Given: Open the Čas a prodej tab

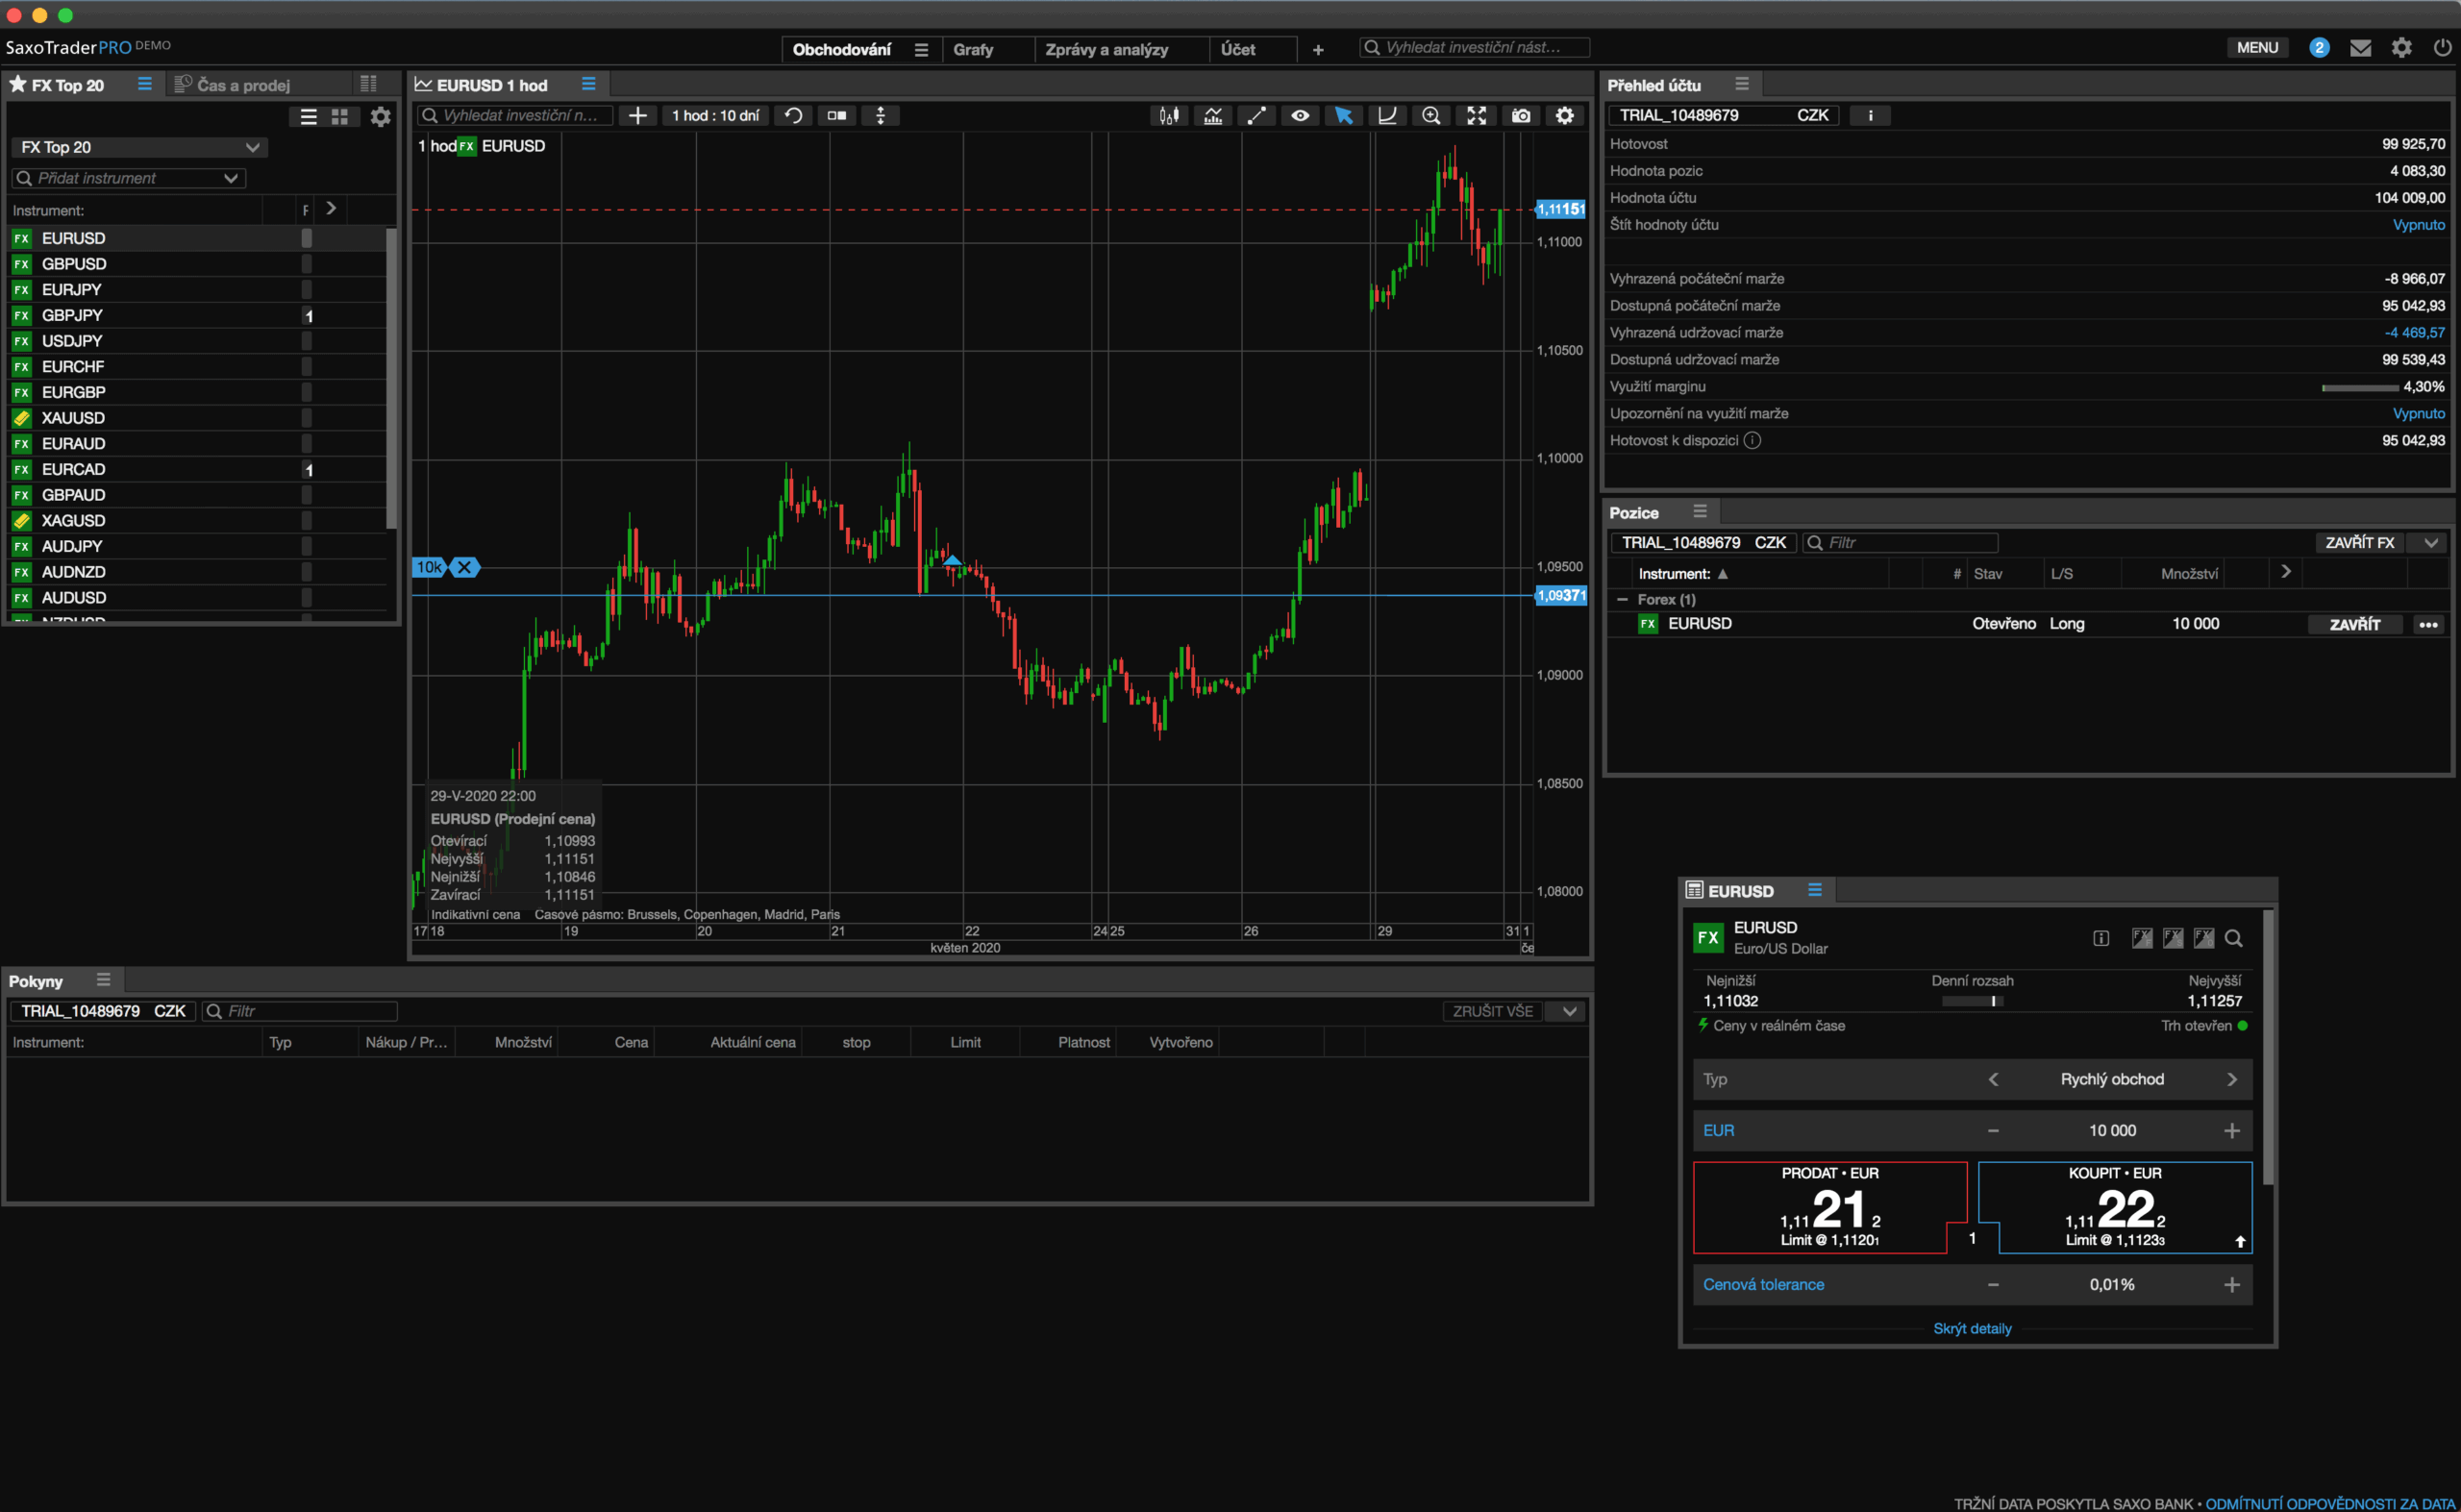Looking at the screenshot, I should 242,85.
